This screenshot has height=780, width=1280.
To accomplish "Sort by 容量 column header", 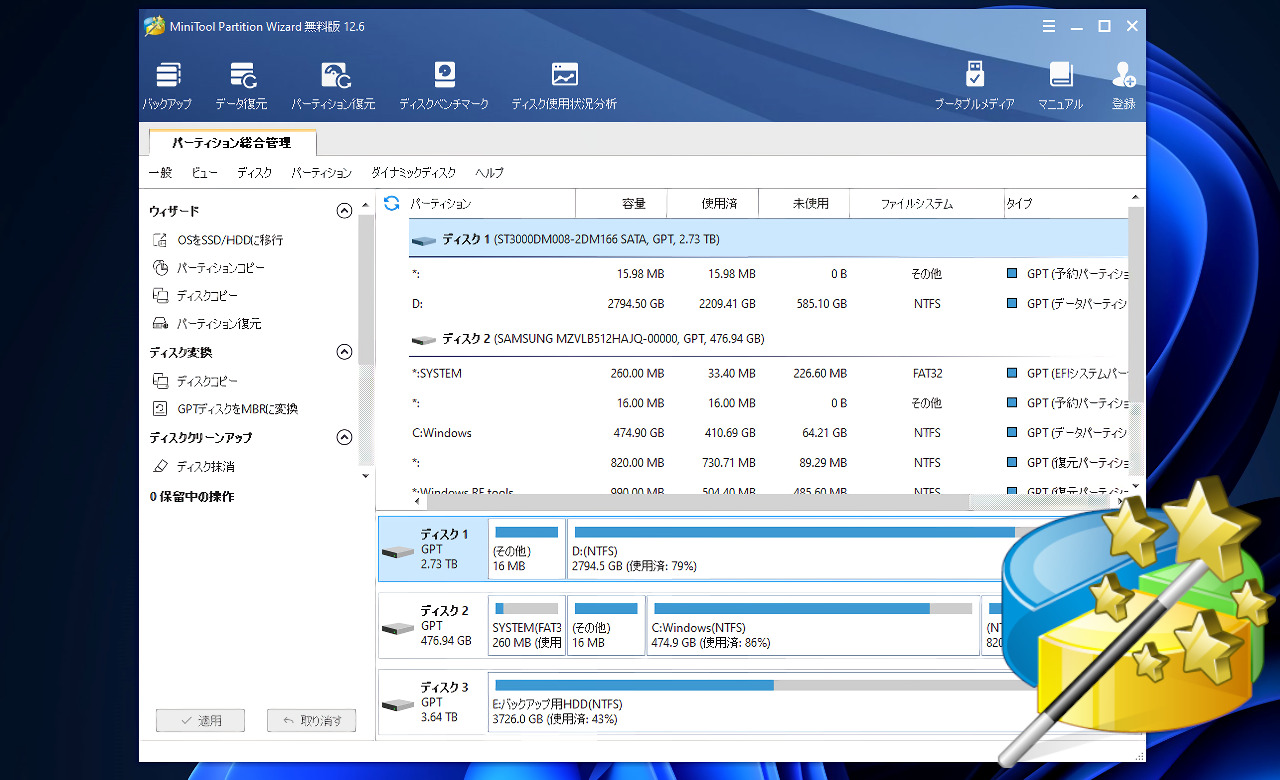I will click(x=621, y=203).
